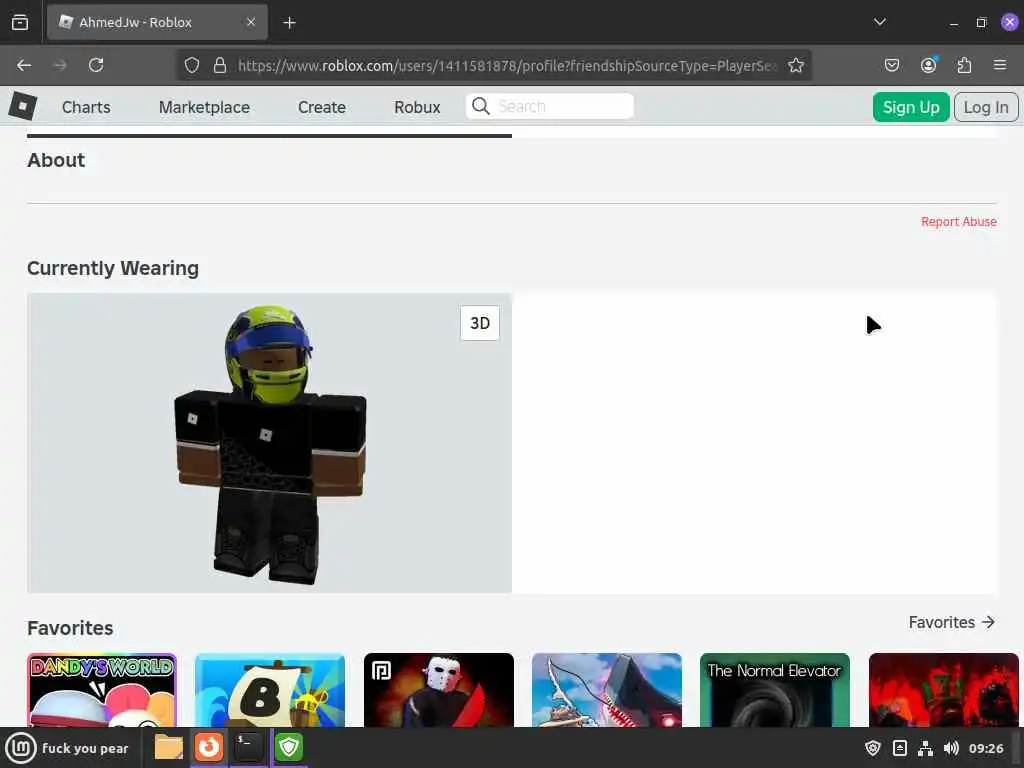Click into the Roblox Search field
This screenshot has height=768, width=1024.
coord(550,106)
